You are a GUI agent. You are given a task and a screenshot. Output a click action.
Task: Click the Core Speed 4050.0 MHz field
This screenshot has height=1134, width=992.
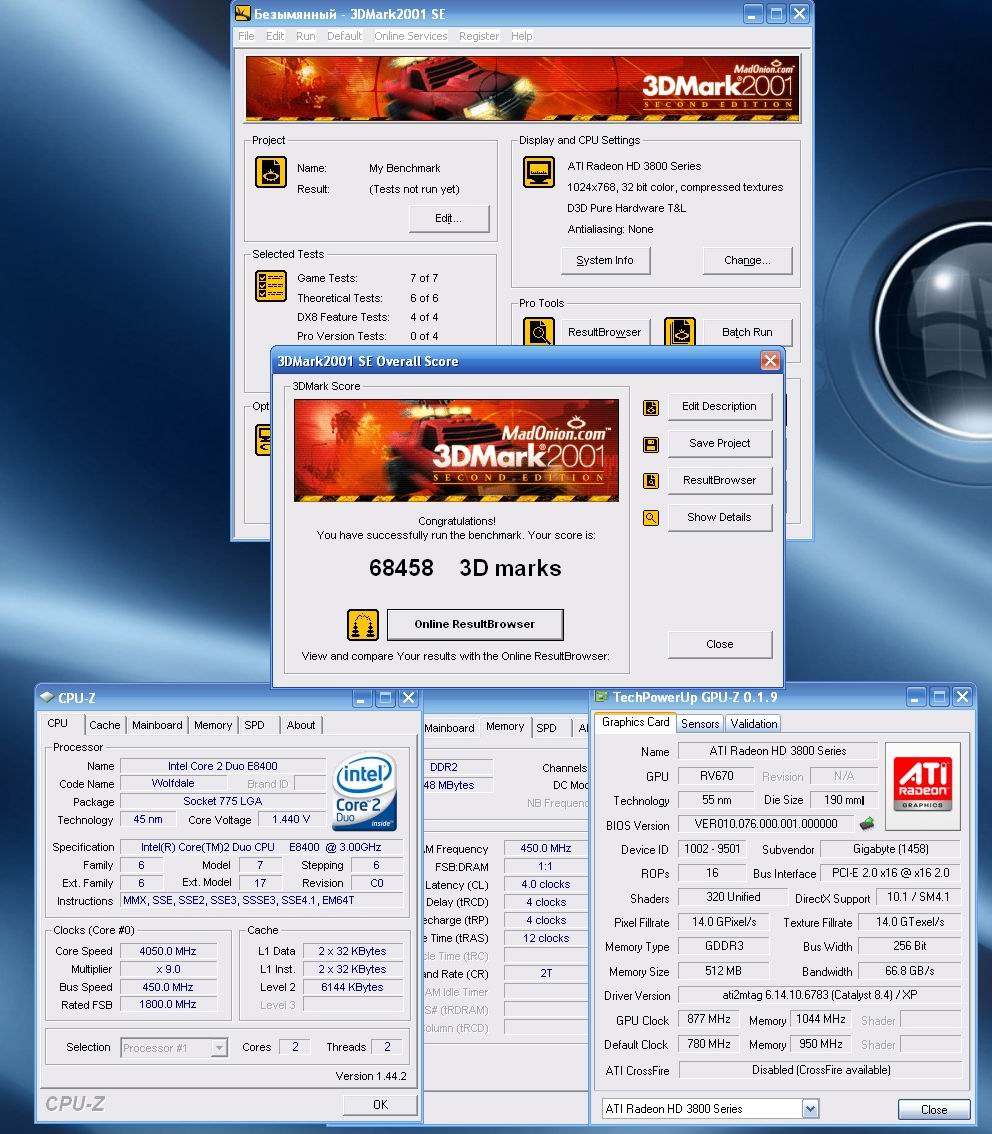168,951
